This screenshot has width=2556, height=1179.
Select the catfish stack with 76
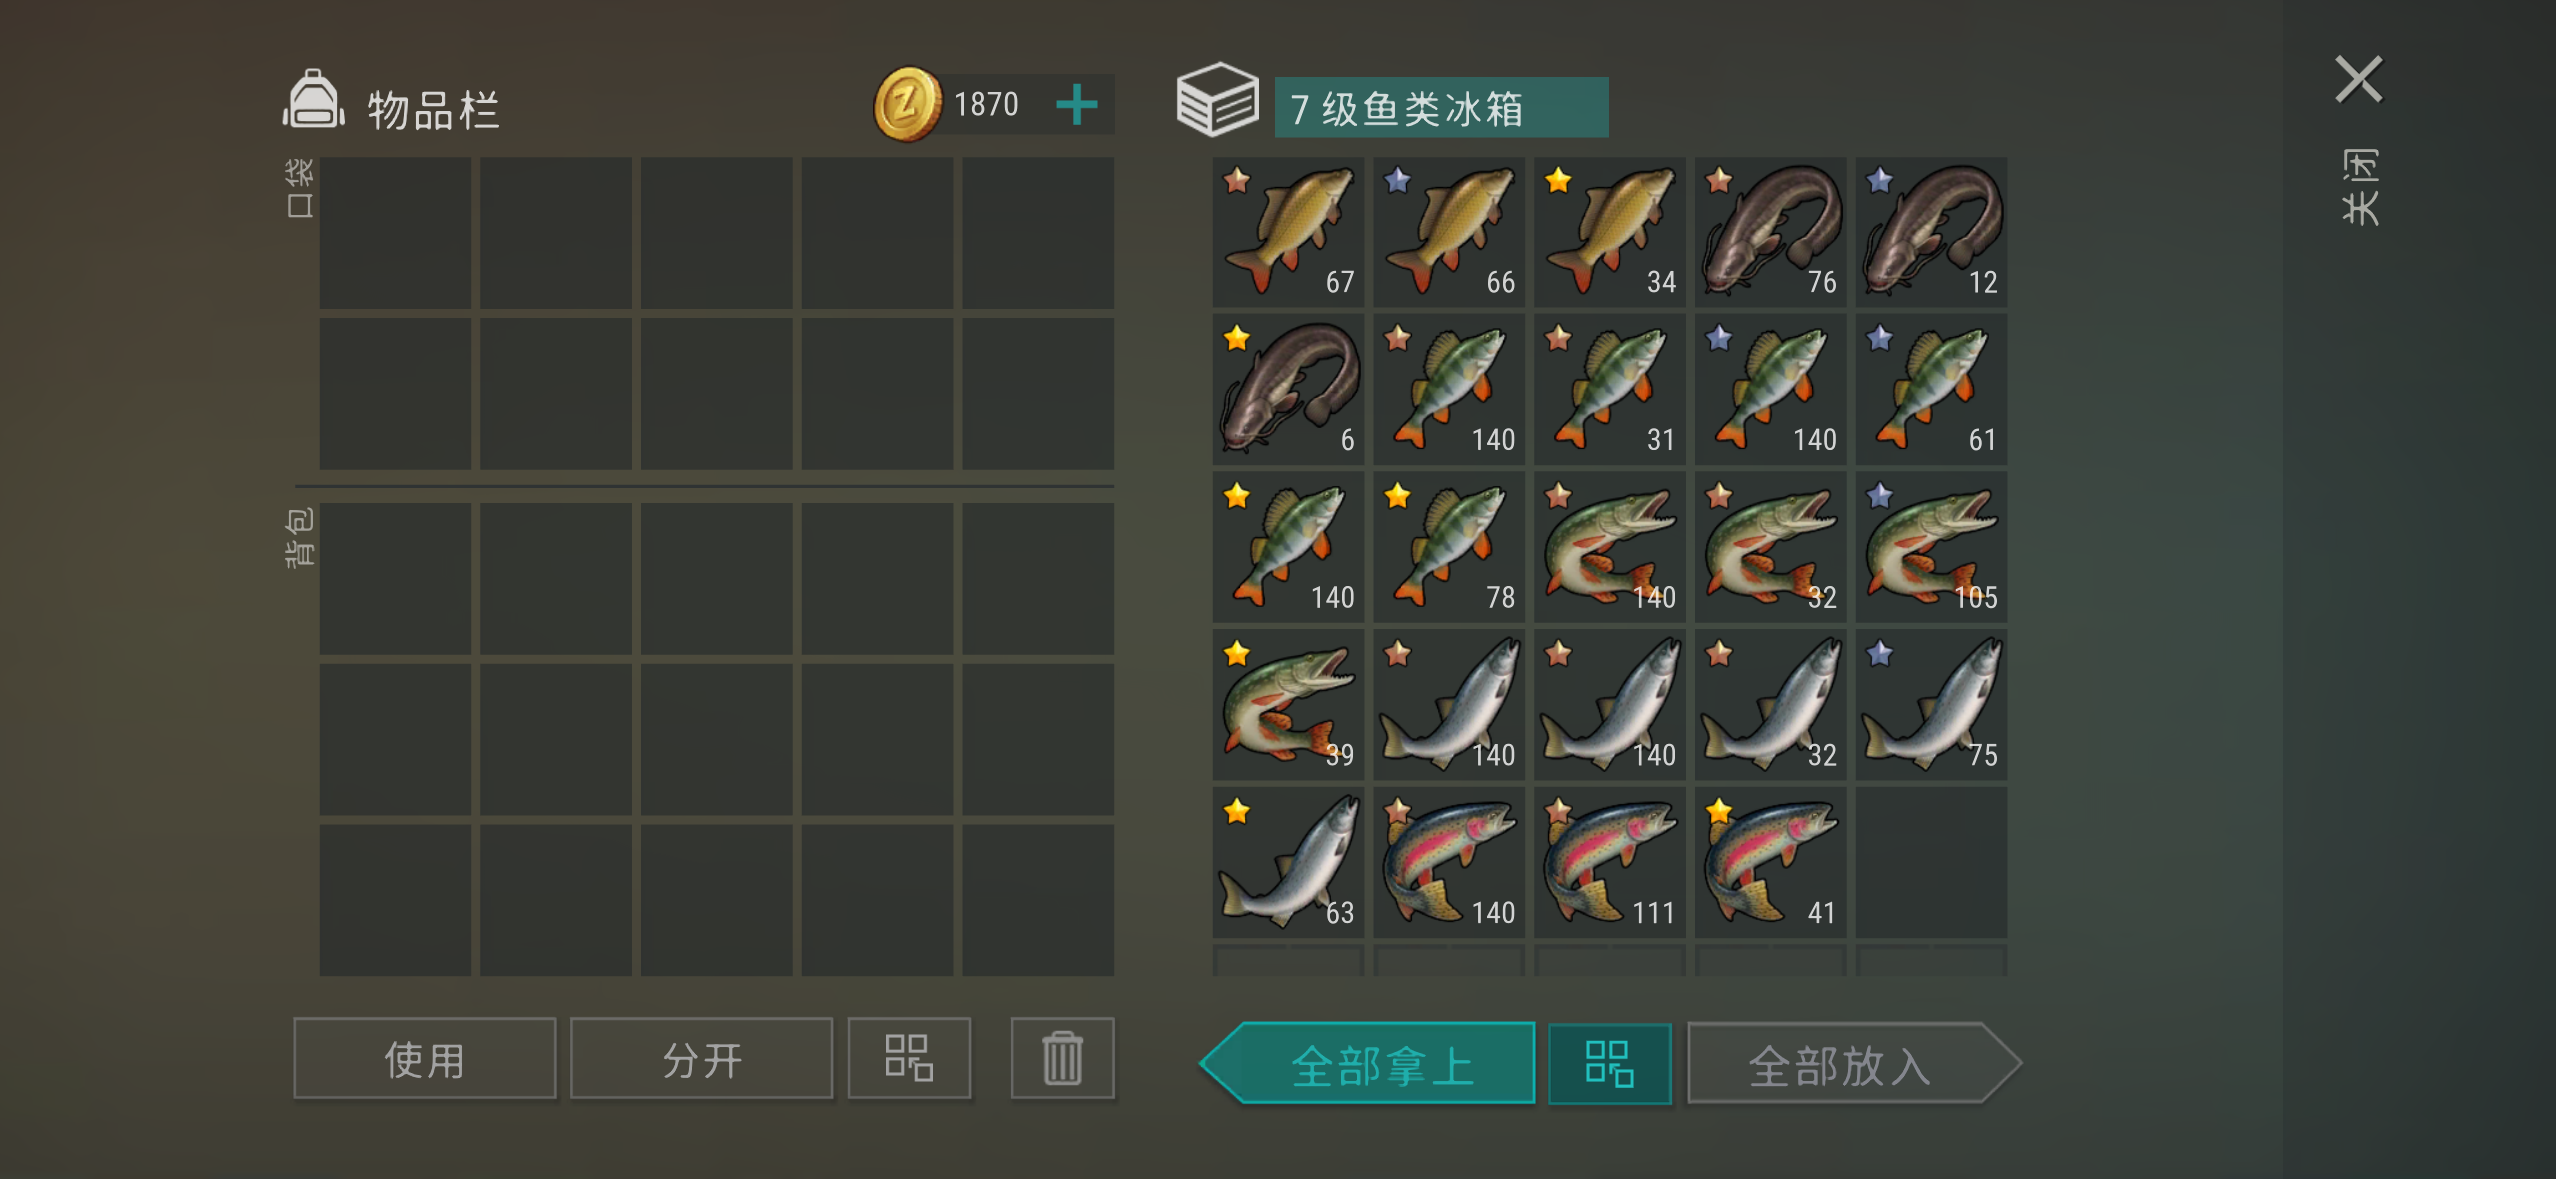(x=1770, y=232)
